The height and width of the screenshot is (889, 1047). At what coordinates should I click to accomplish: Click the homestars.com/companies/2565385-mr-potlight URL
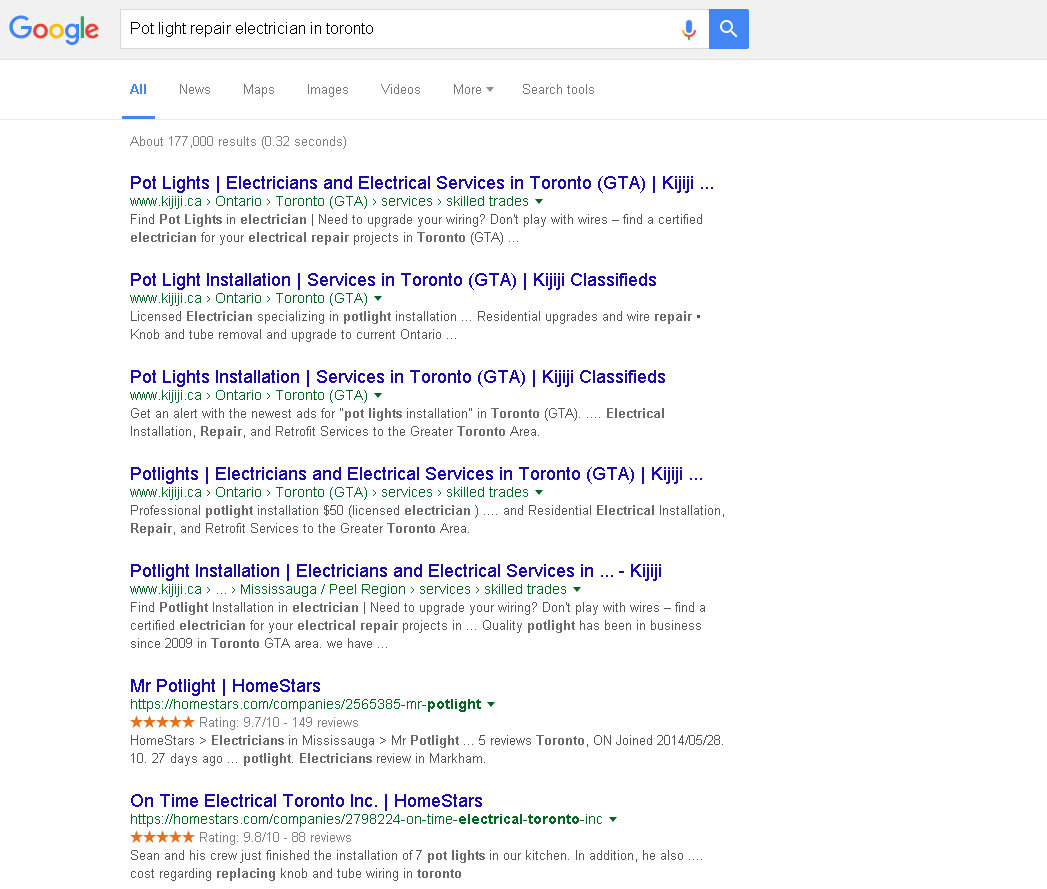point(305,705)
